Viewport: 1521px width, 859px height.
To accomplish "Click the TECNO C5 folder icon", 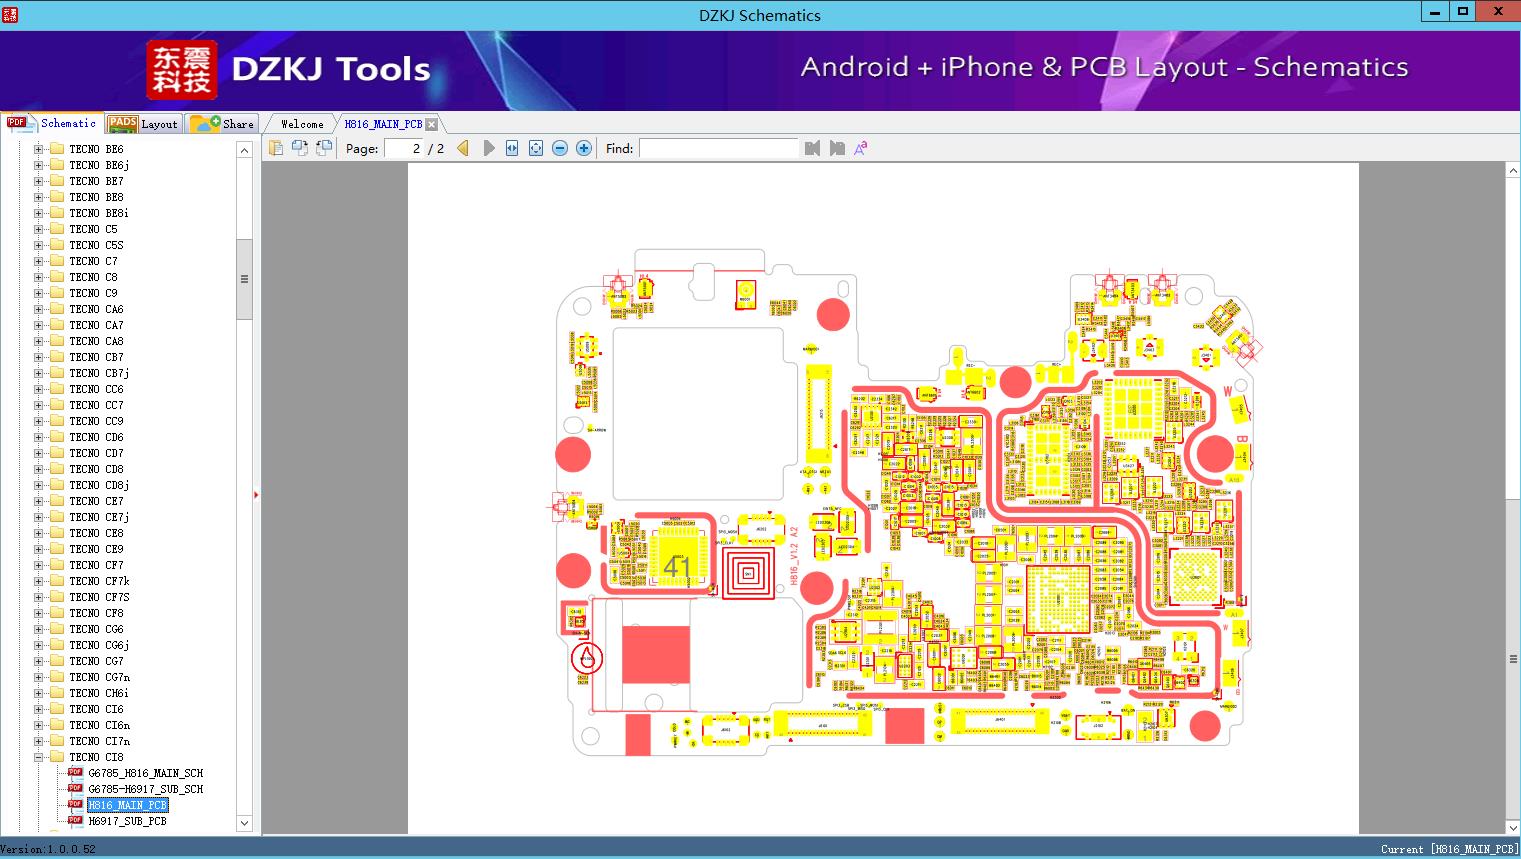I will point(57,229).
